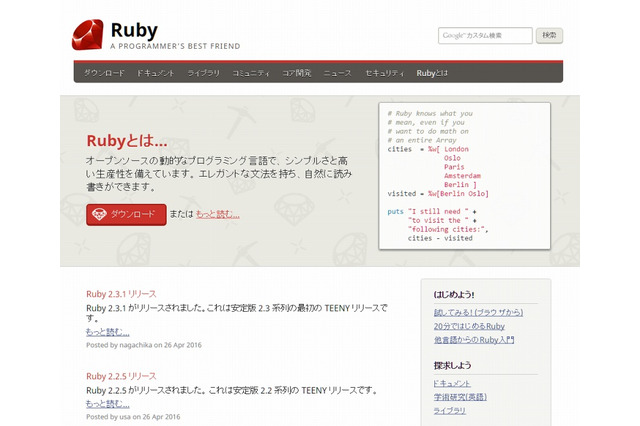640x426 pixels.
Task: Open the Ruby 2.3.1 リリース headline
Action: [x=121, y=294]
